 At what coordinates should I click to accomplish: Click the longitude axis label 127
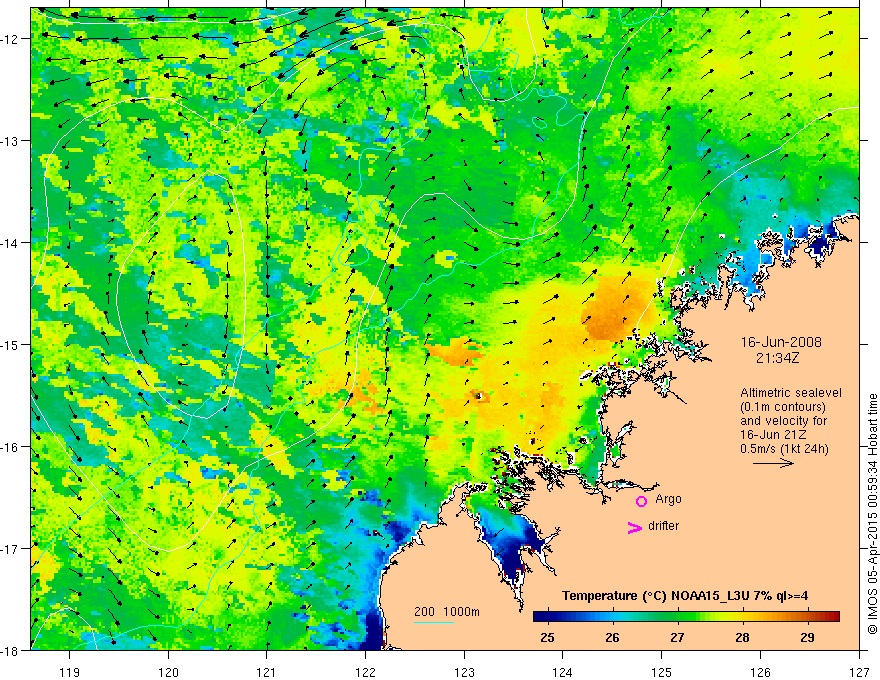click(859, 672)
